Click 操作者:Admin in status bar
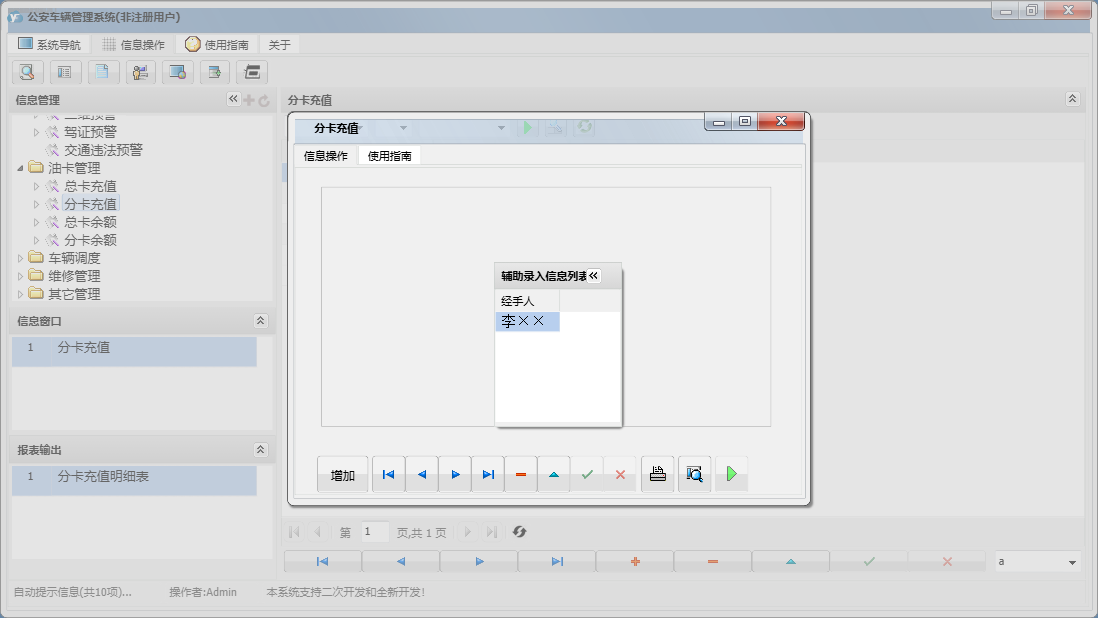Image resolution: width=1098 pixels, height=618 pixels. tap(203, 592)
